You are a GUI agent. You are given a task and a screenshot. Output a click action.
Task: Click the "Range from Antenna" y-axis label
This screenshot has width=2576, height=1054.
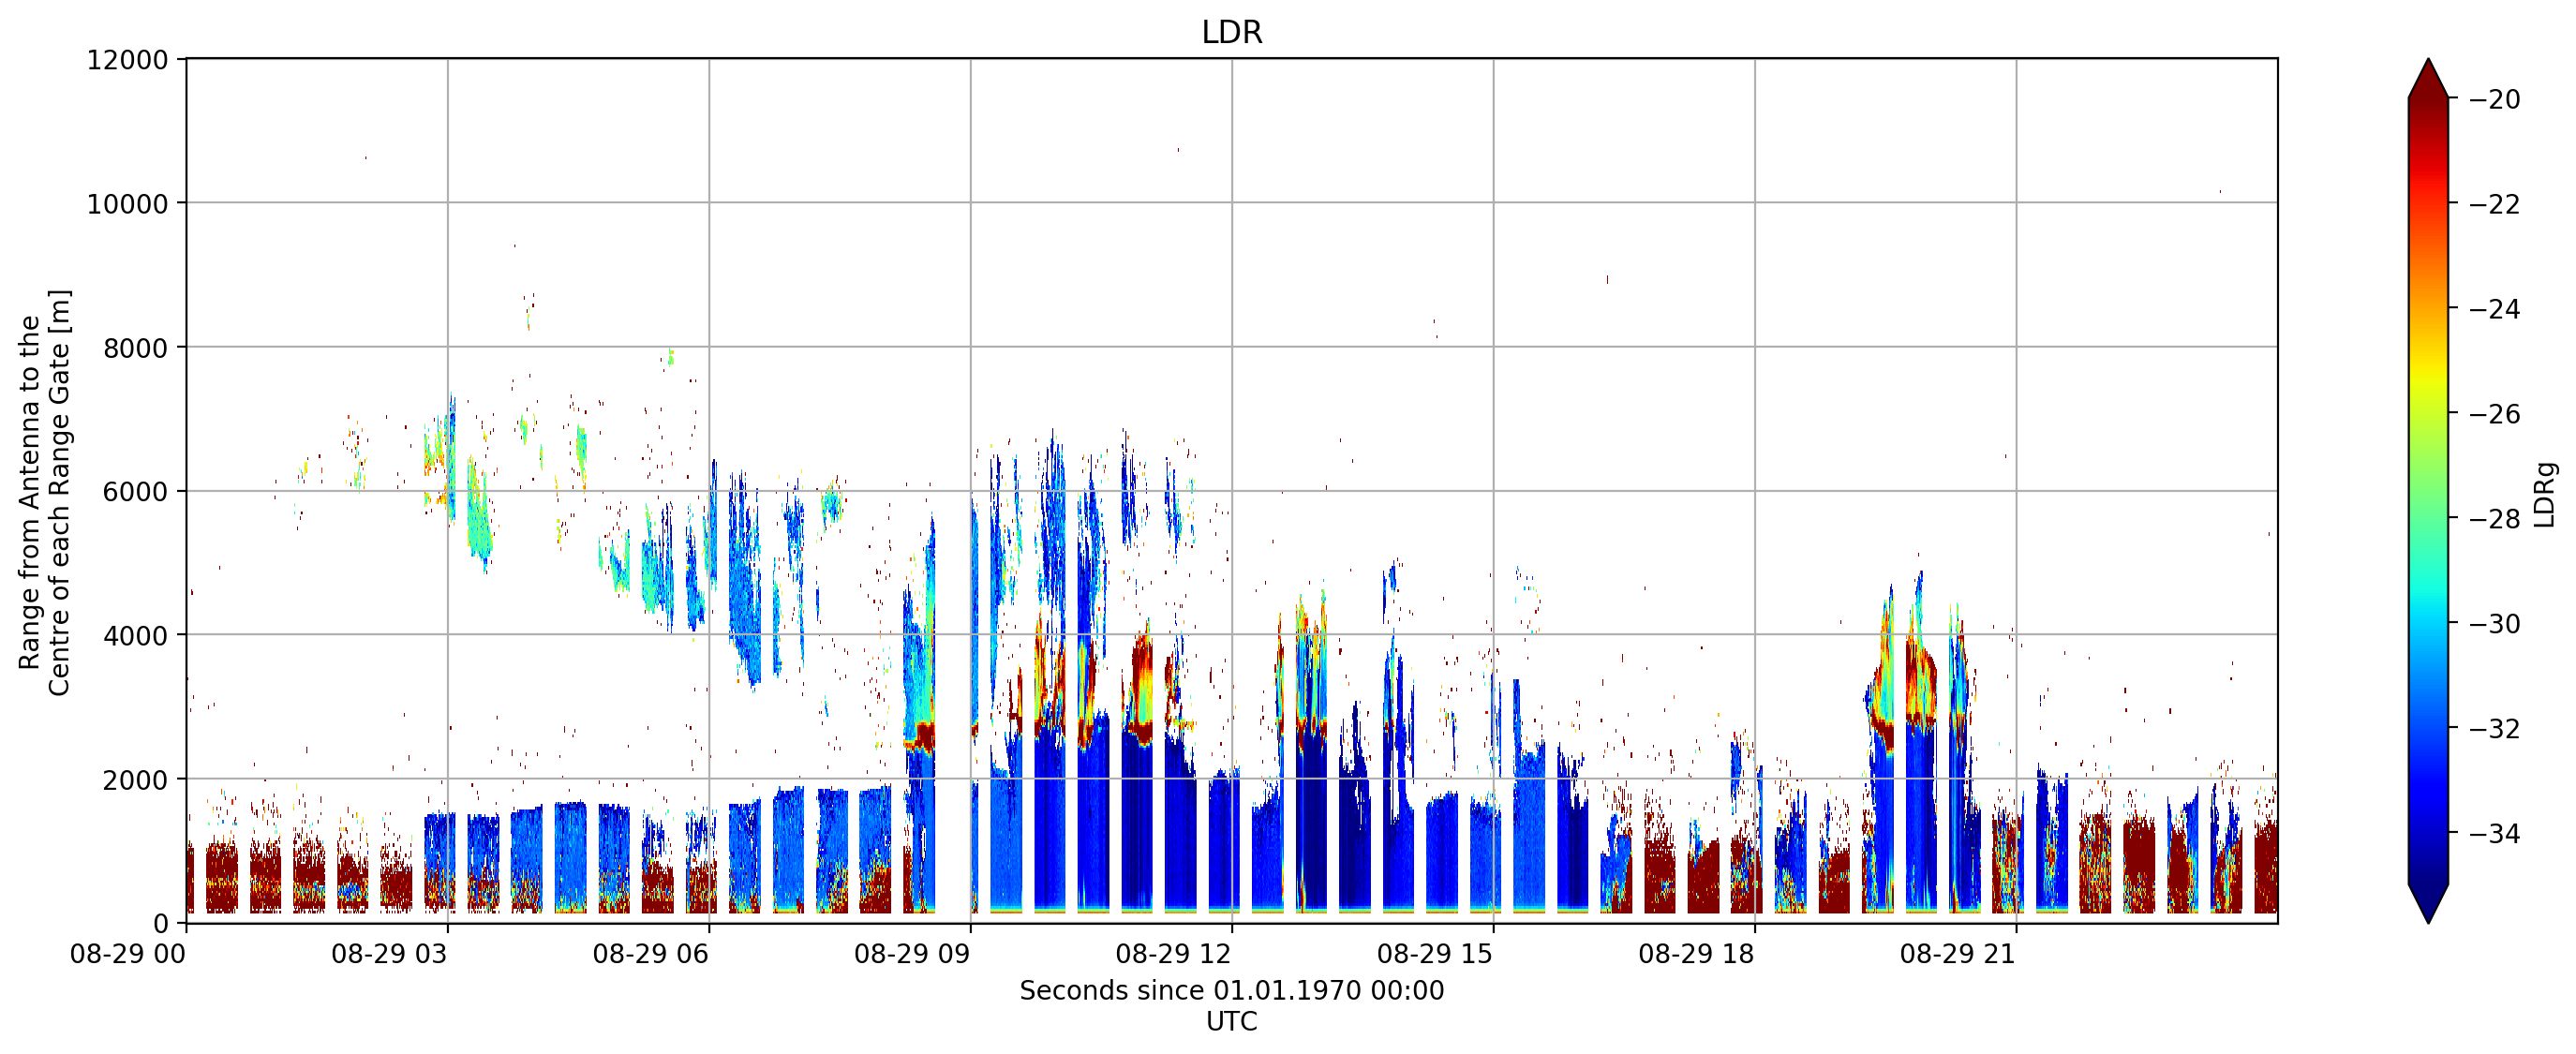44,492
